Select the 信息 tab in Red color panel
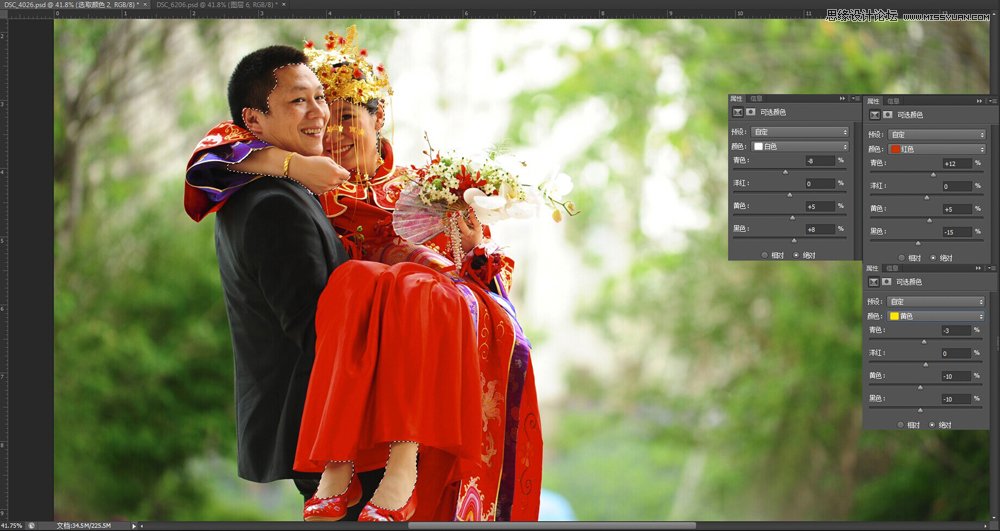The height and width of the screenshot is (531, 1000). [x=893, y=101]
